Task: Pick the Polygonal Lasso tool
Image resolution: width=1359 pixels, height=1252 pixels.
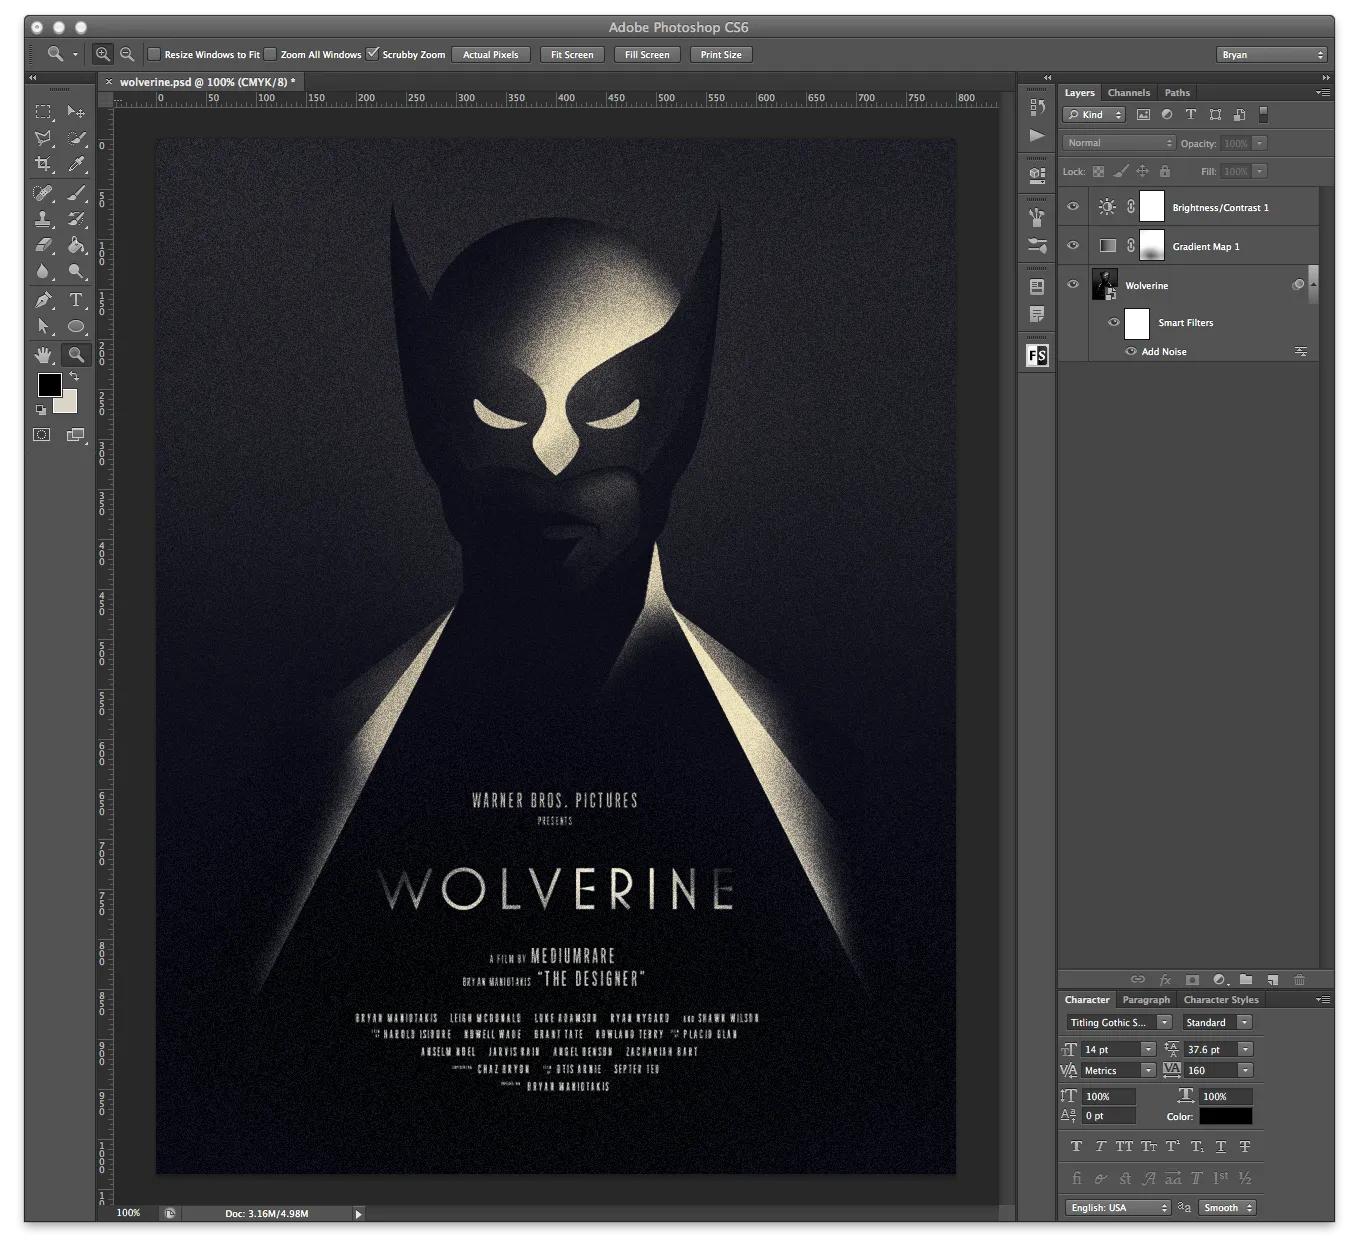Action: click(x=43, y=138)
